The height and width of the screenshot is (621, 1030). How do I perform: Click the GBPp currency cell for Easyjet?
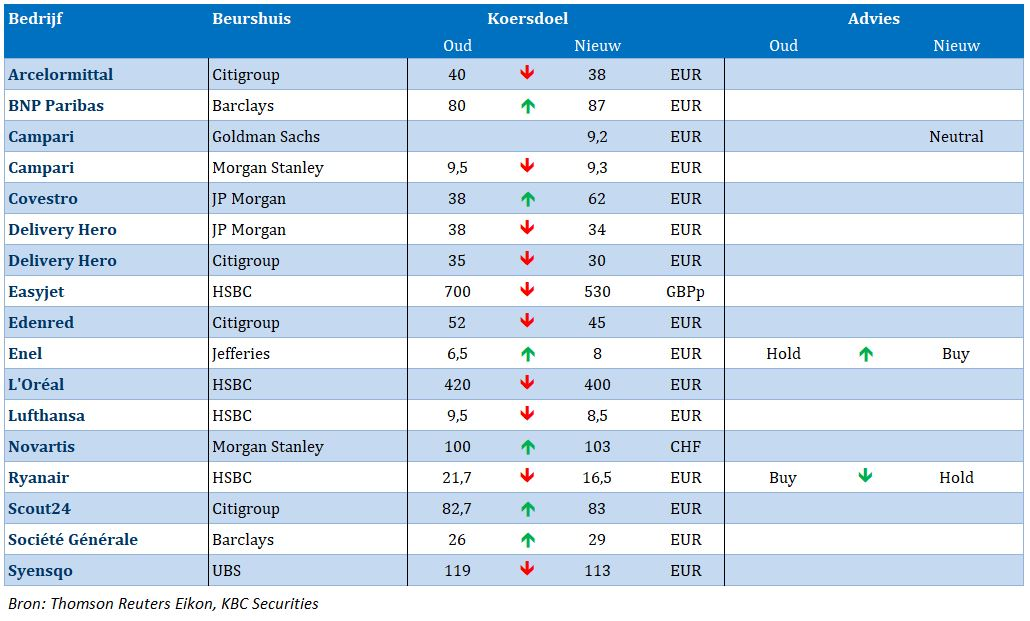[x=686, y=291]
